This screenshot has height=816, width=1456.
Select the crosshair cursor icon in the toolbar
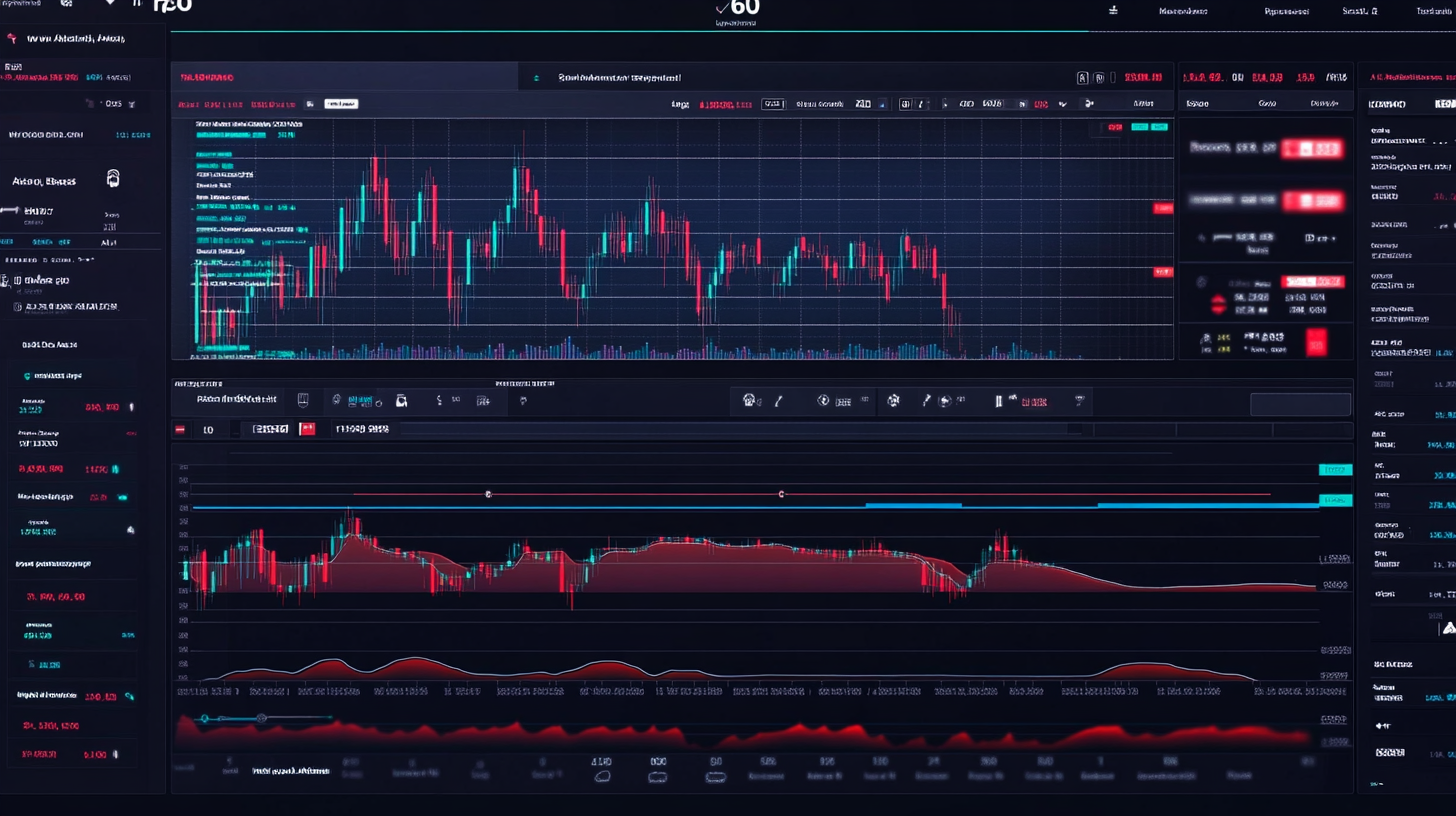[x=823, y=400]
